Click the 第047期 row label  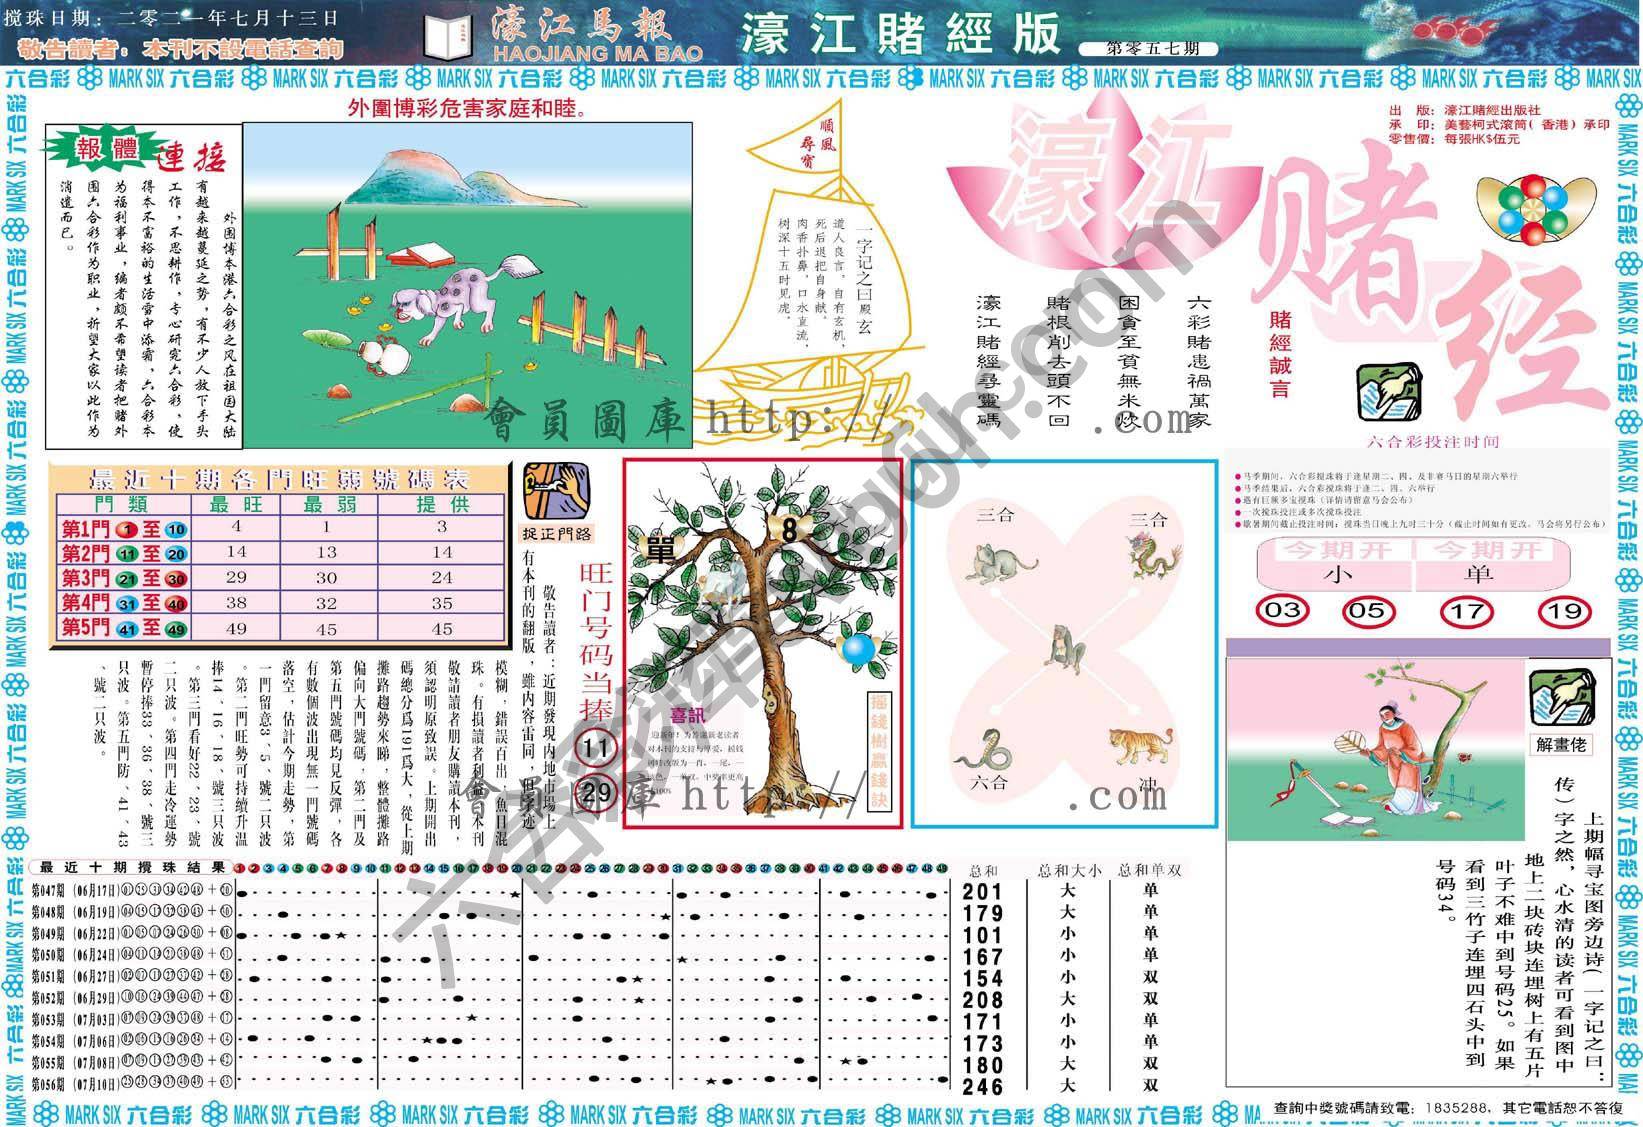click(47, 889)
